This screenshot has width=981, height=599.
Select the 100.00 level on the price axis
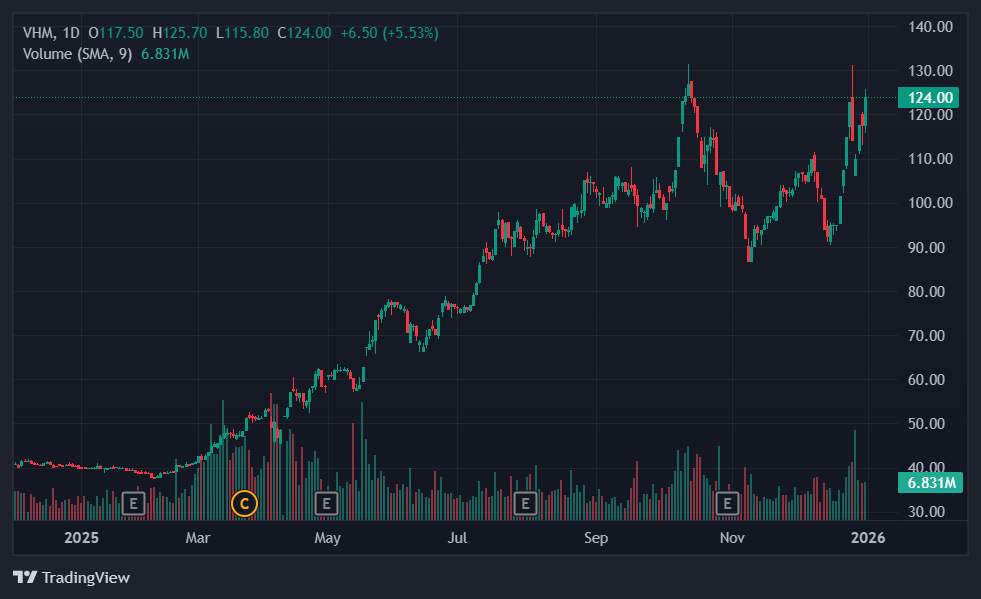coord(929,203)
